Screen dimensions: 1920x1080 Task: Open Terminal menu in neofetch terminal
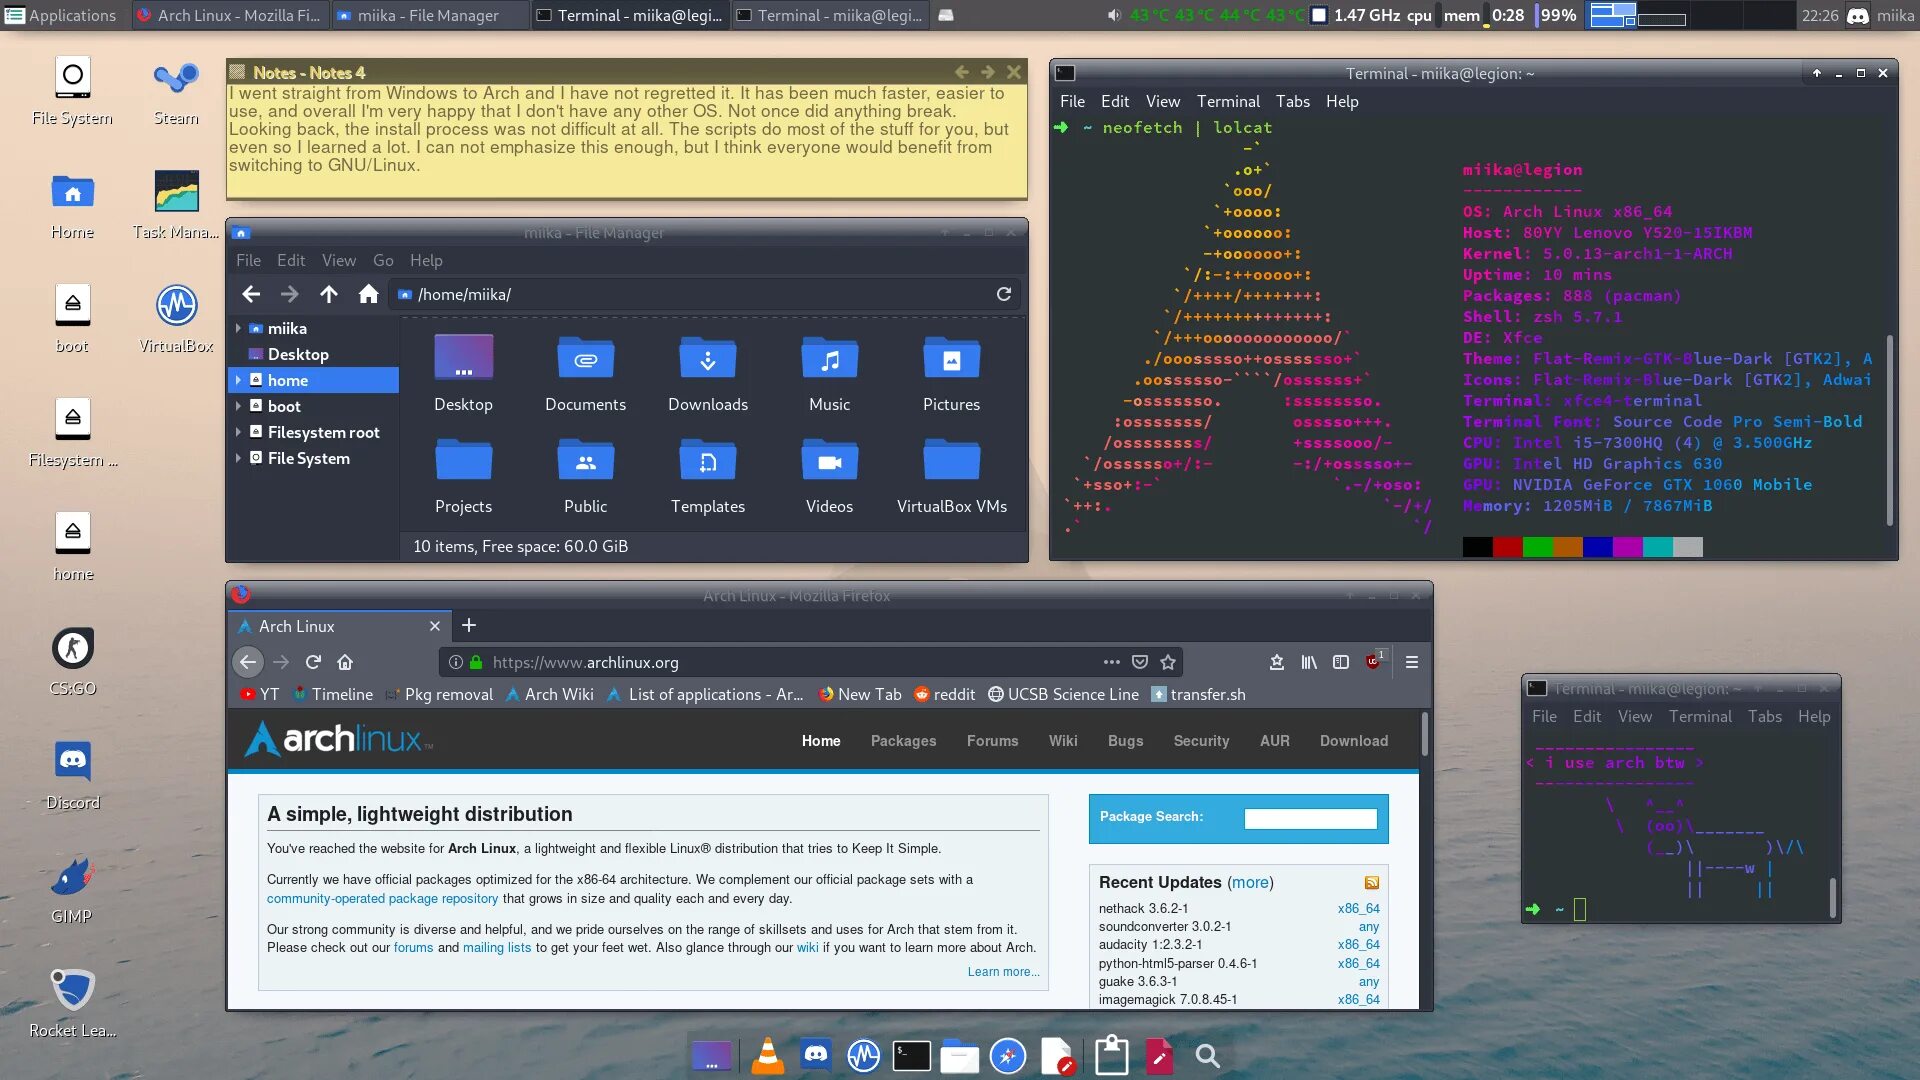pyautogui.click(x=1228, y=101)
